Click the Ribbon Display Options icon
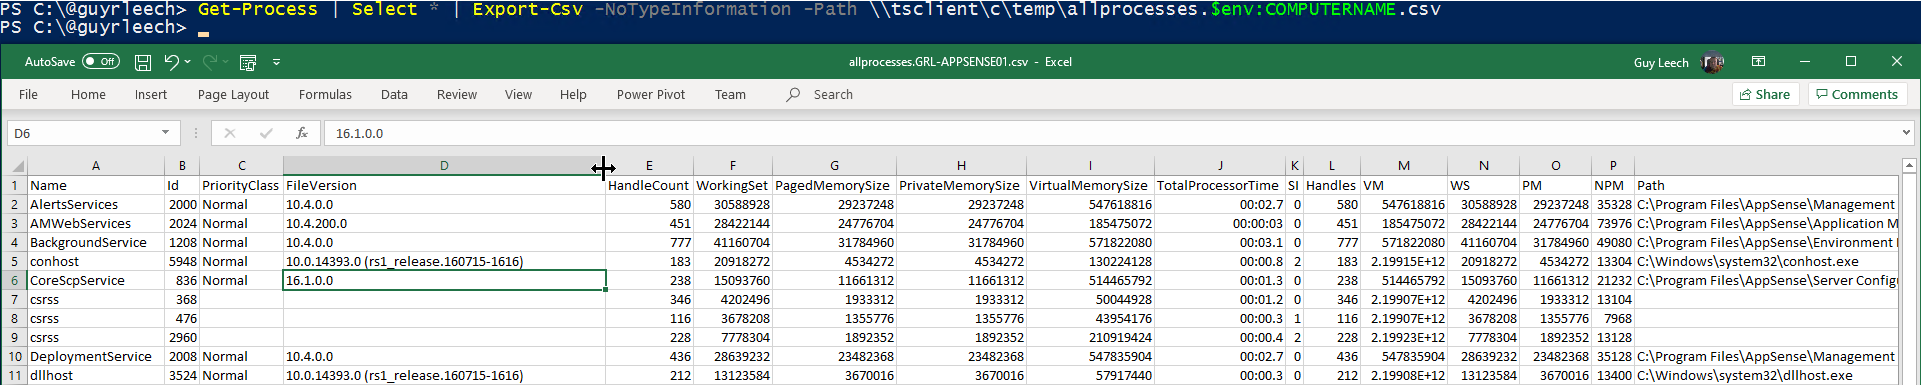The width and height of the screenshot is (1921, 385). 1758,62
